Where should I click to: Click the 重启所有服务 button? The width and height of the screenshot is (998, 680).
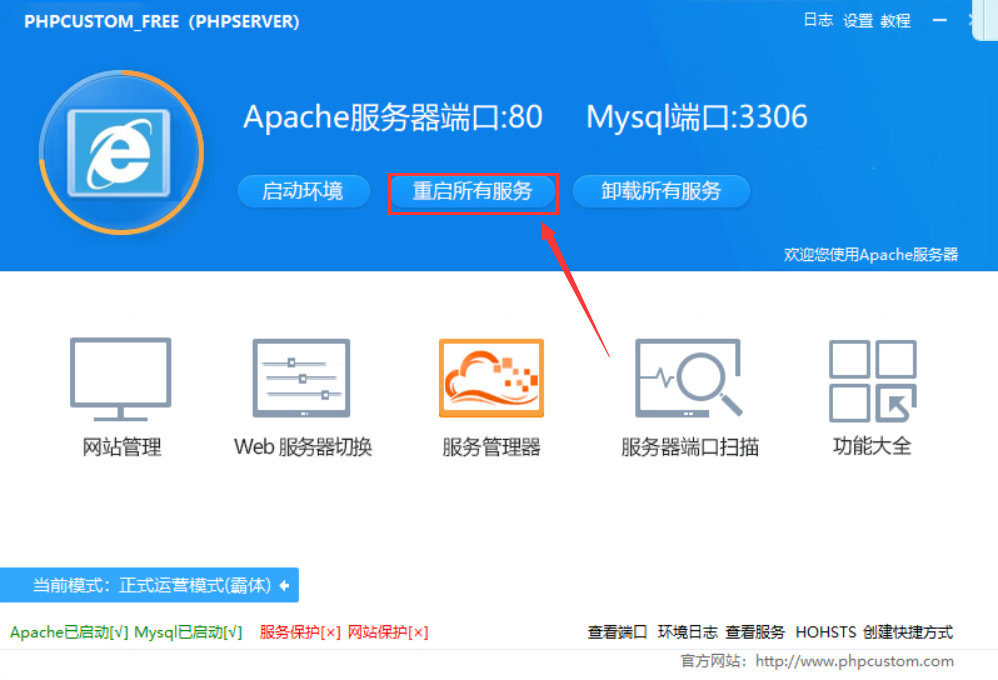click(472, 191)
